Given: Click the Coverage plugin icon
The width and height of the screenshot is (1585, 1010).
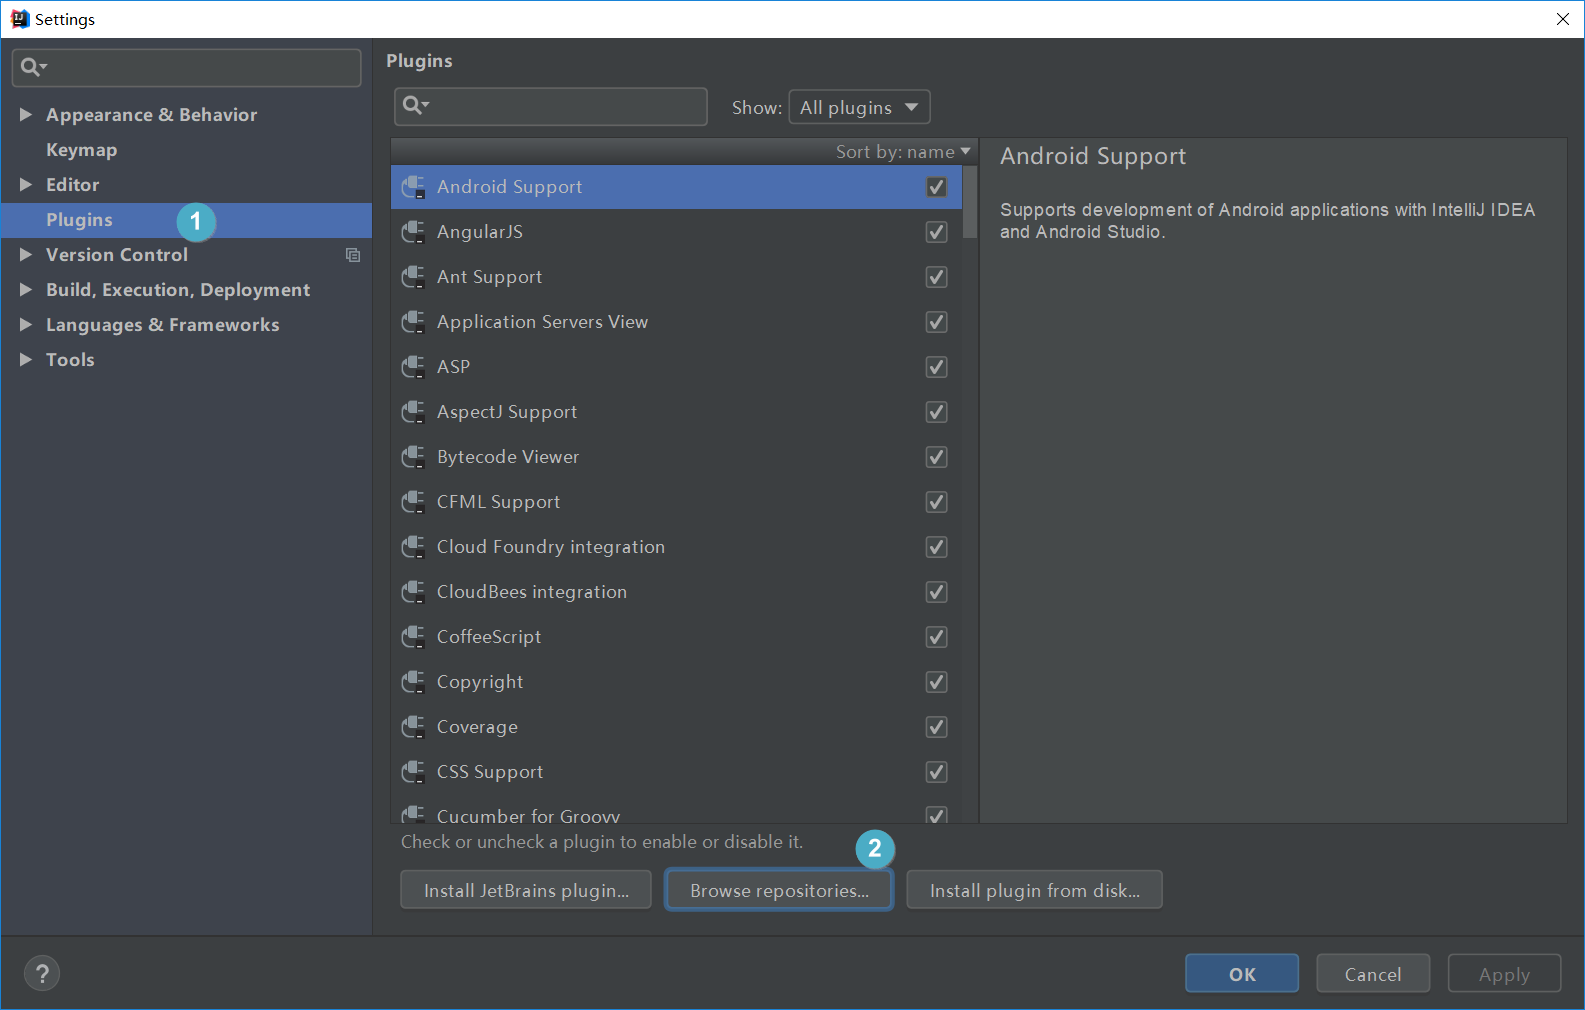Looking at the screenshot, I should coord(413,727).
